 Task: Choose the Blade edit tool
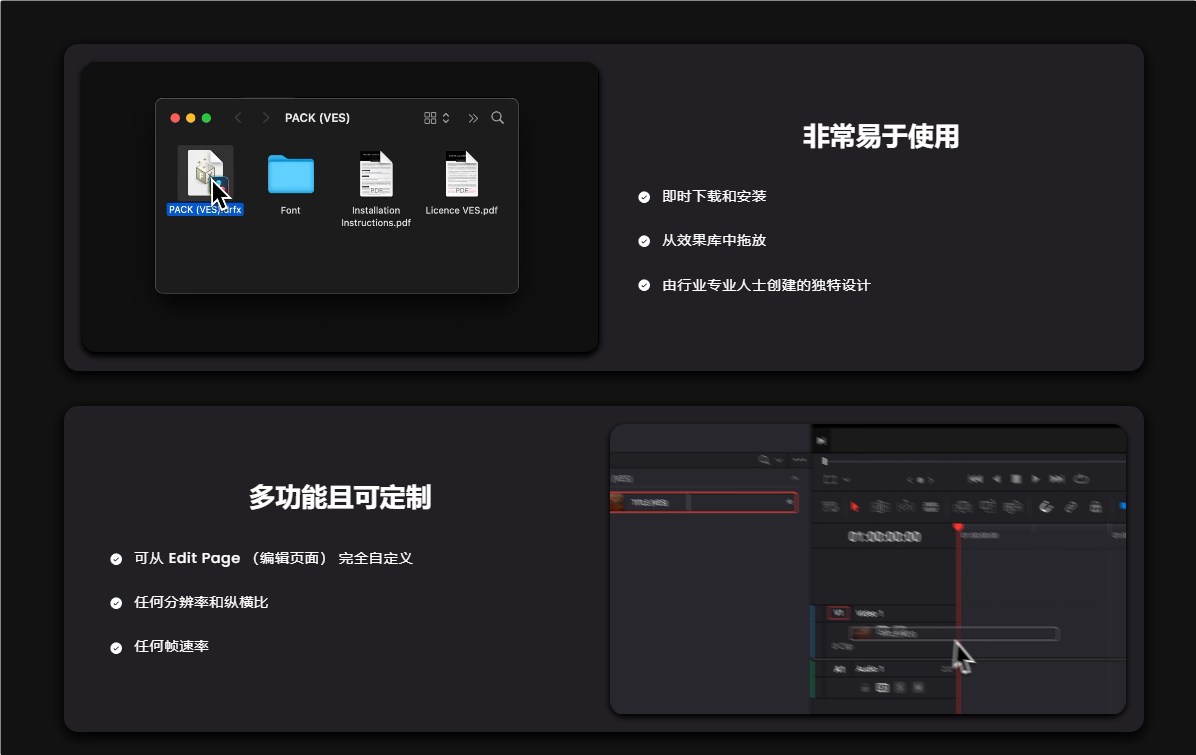pos(931,506)
